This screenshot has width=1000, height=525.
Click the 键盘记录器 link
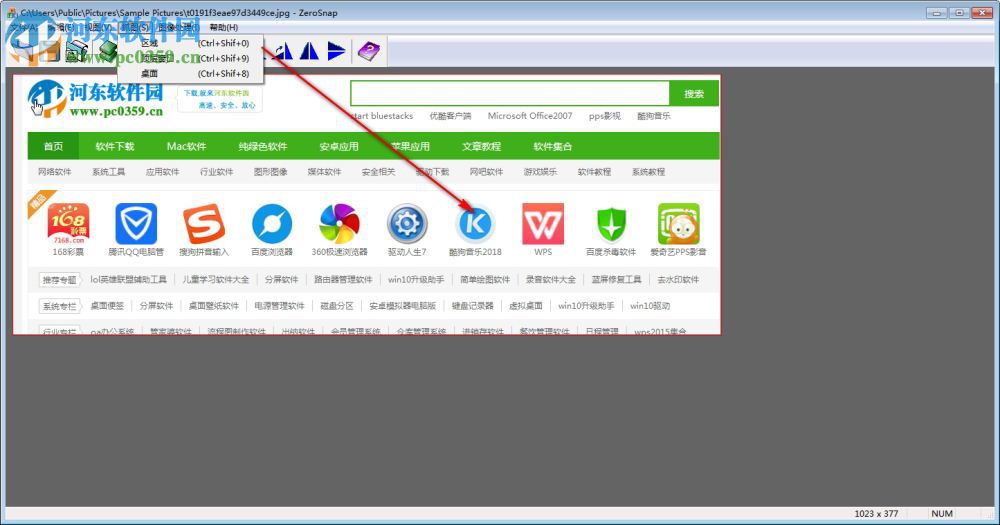[473, 306]
